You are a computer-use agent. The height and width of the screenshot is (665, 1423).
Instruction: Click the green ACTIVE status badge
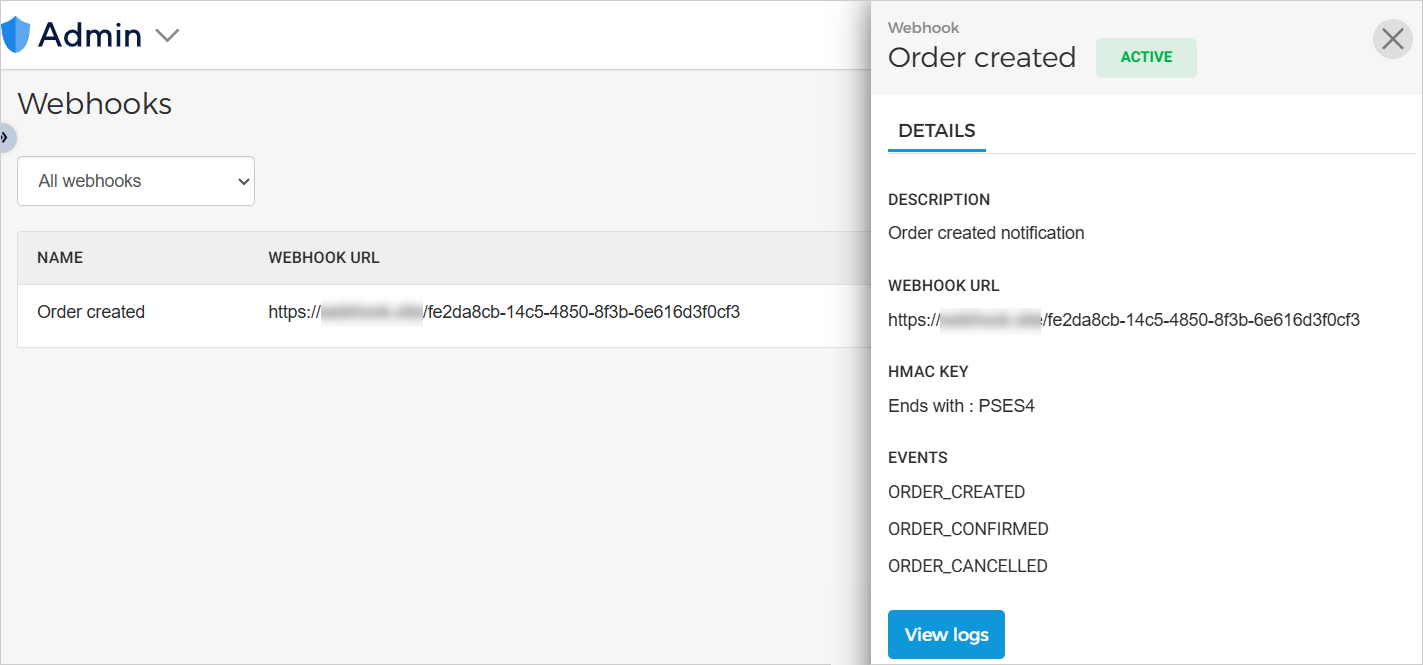1146,58
